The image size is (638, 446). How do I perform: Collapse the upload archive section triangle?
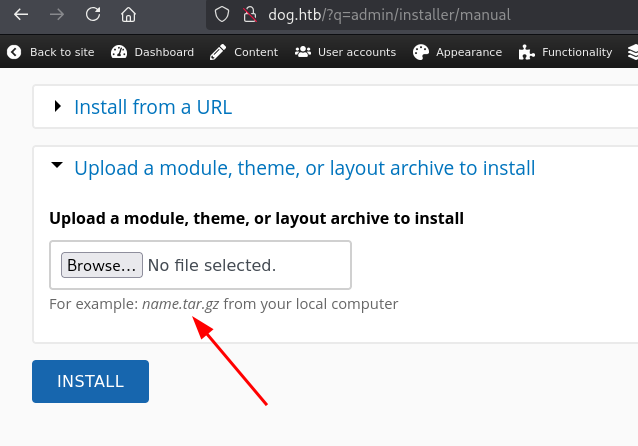point(57,167)
